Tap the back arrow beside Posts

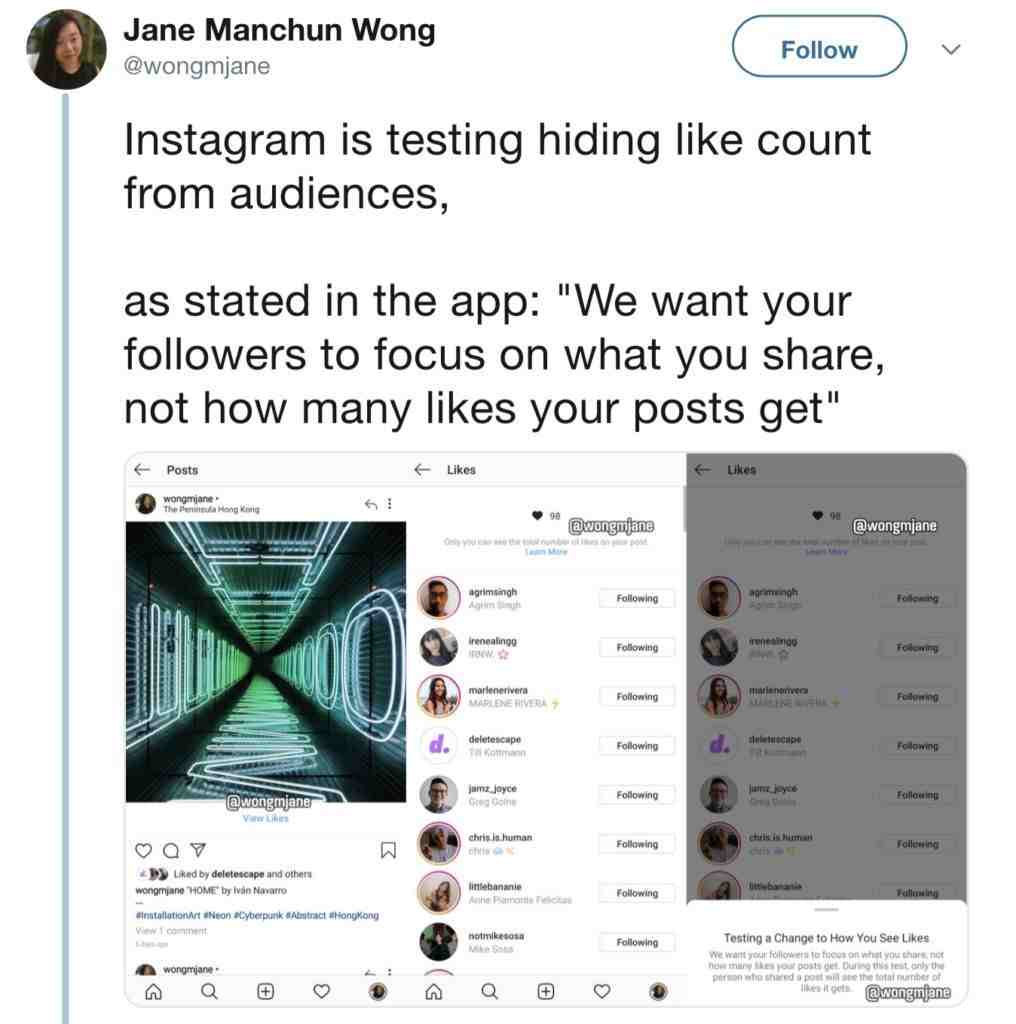[x=142, y=470]
